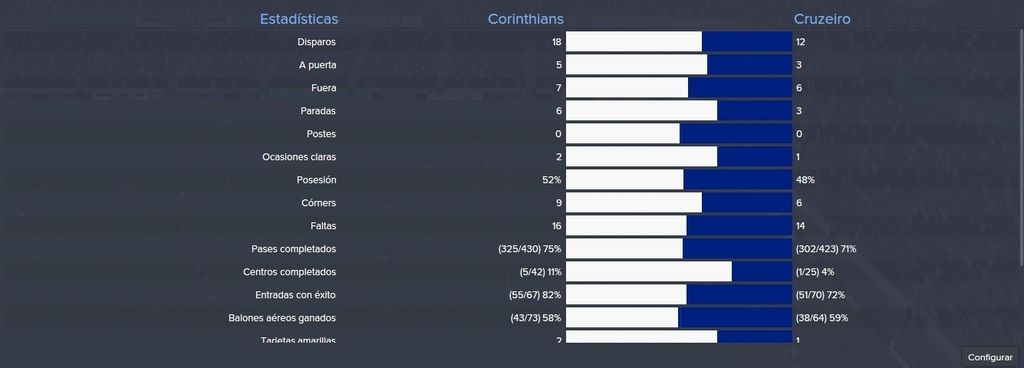
Task: Click Corinthians' (325/430) 75% pass value
Action: coord(530,249)
